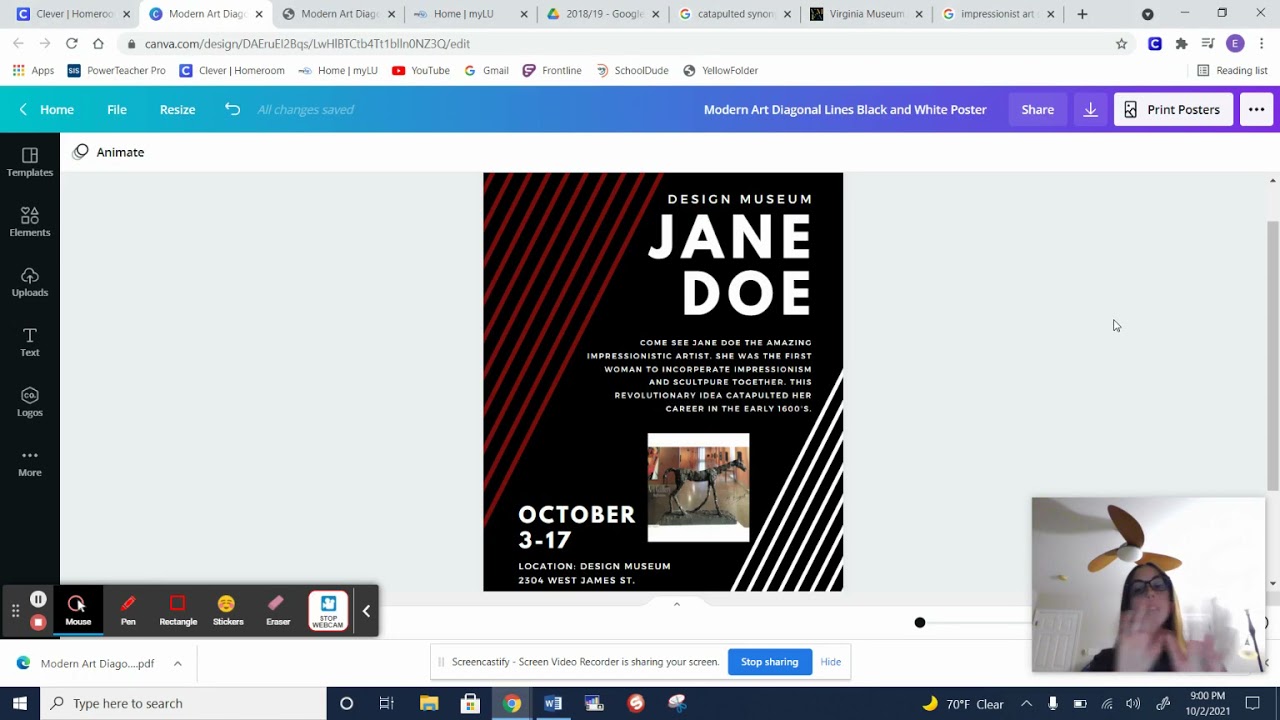1280x720 pixels.
Task: Select the JANE DOE heading on poster
Action: [730, 265]
